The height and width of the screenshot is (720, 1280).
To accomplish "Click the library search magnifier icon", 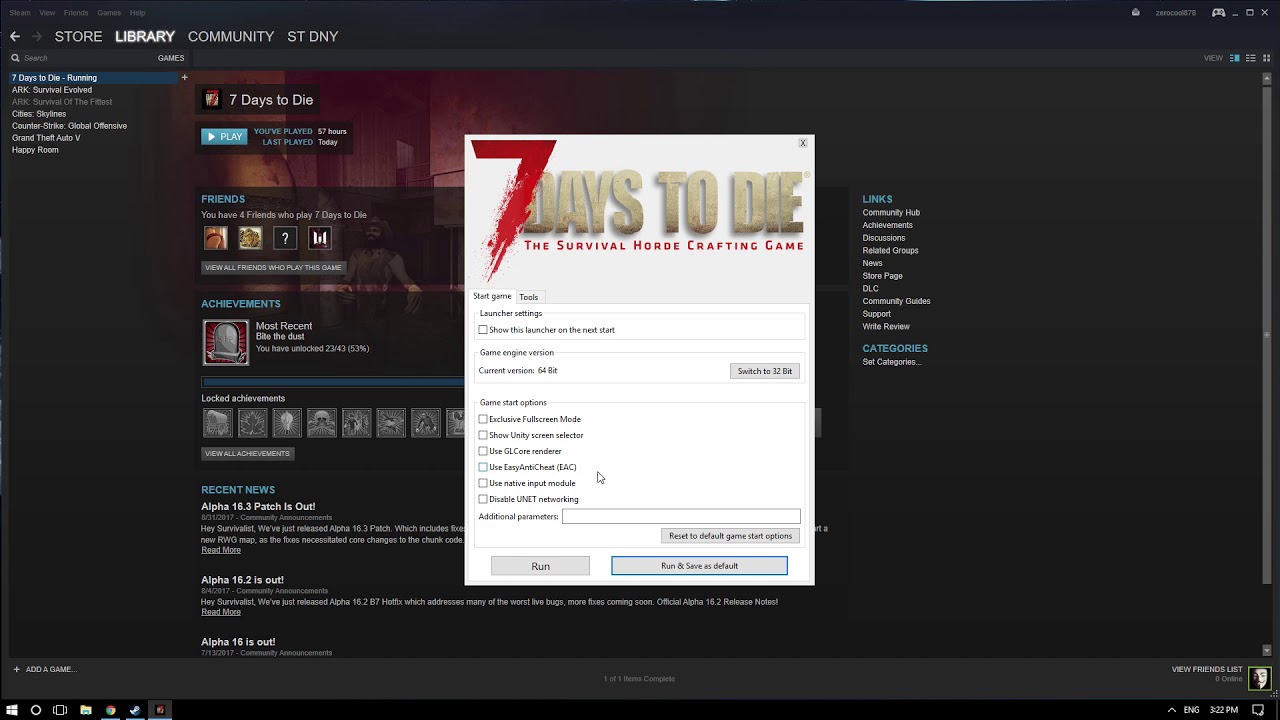I will click(15, 58).
